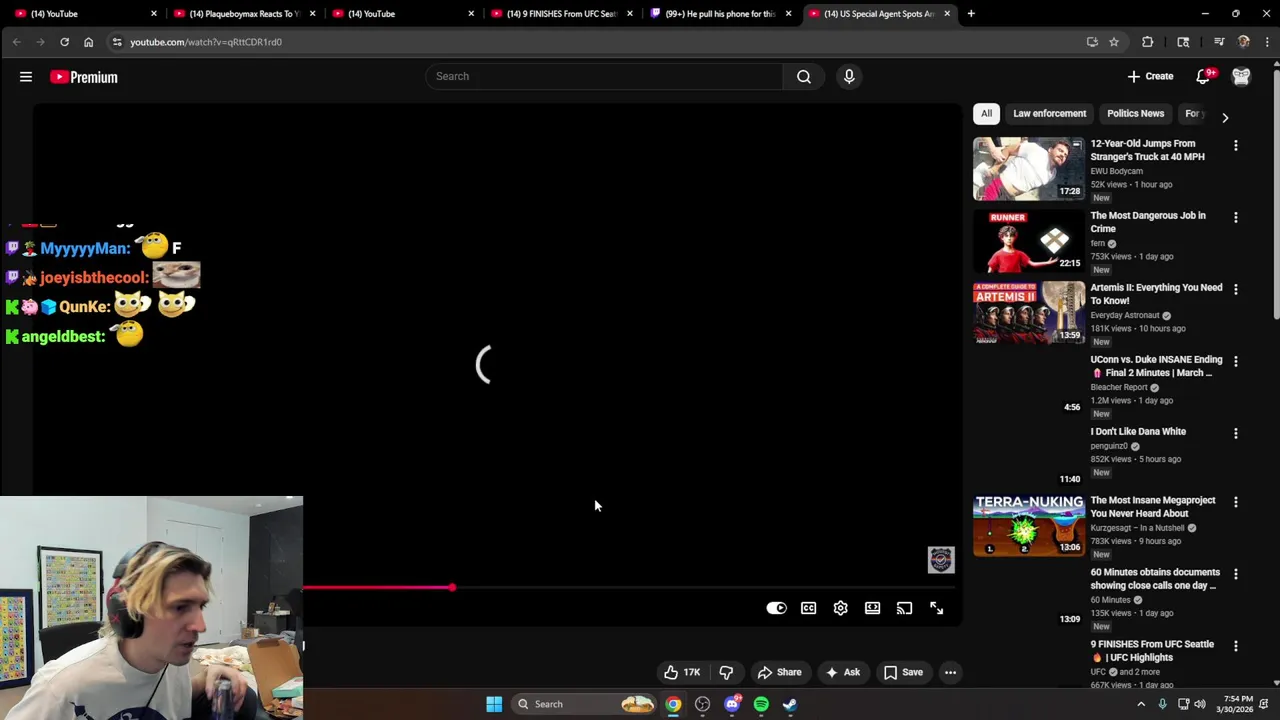Open options for I Don't Like Dana White
1280x720 pixels.
[x=1236, y=434]
